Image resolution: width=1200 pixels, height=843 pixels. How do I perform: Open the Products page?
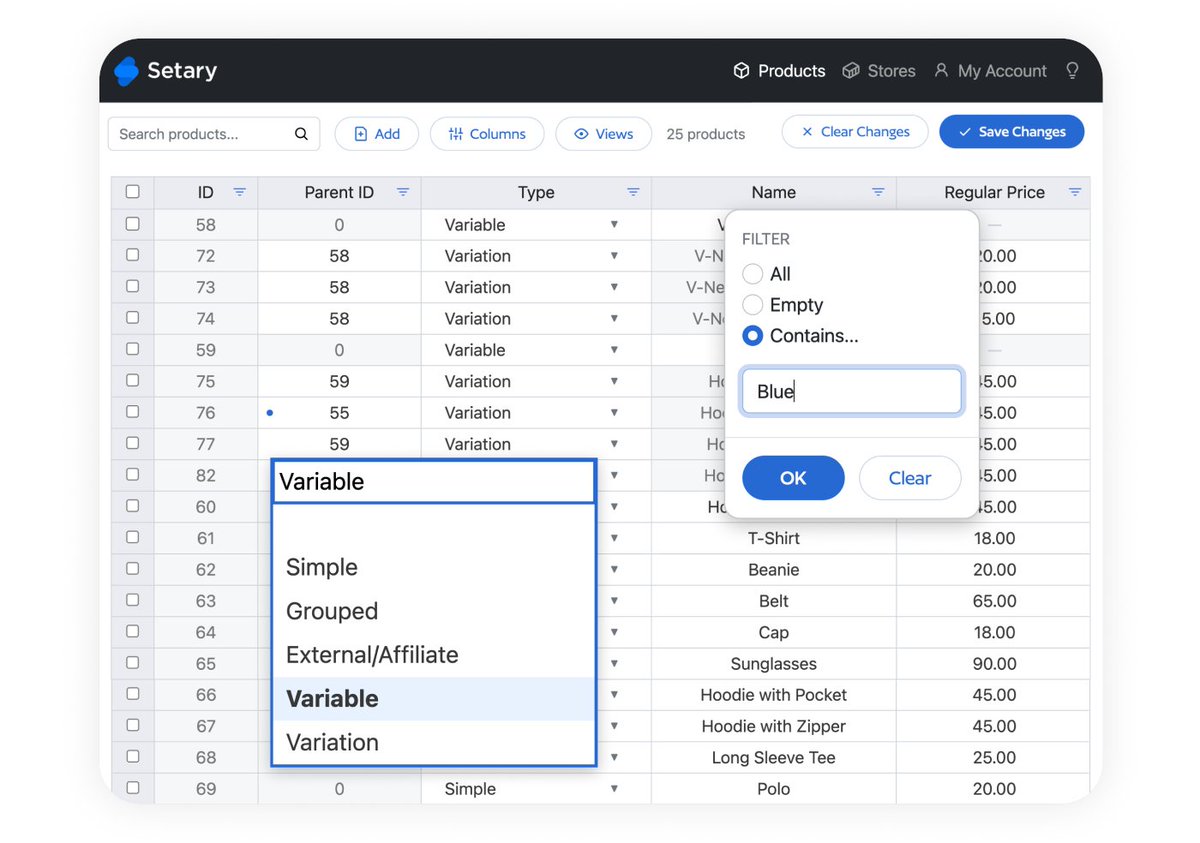click(779, 71)
